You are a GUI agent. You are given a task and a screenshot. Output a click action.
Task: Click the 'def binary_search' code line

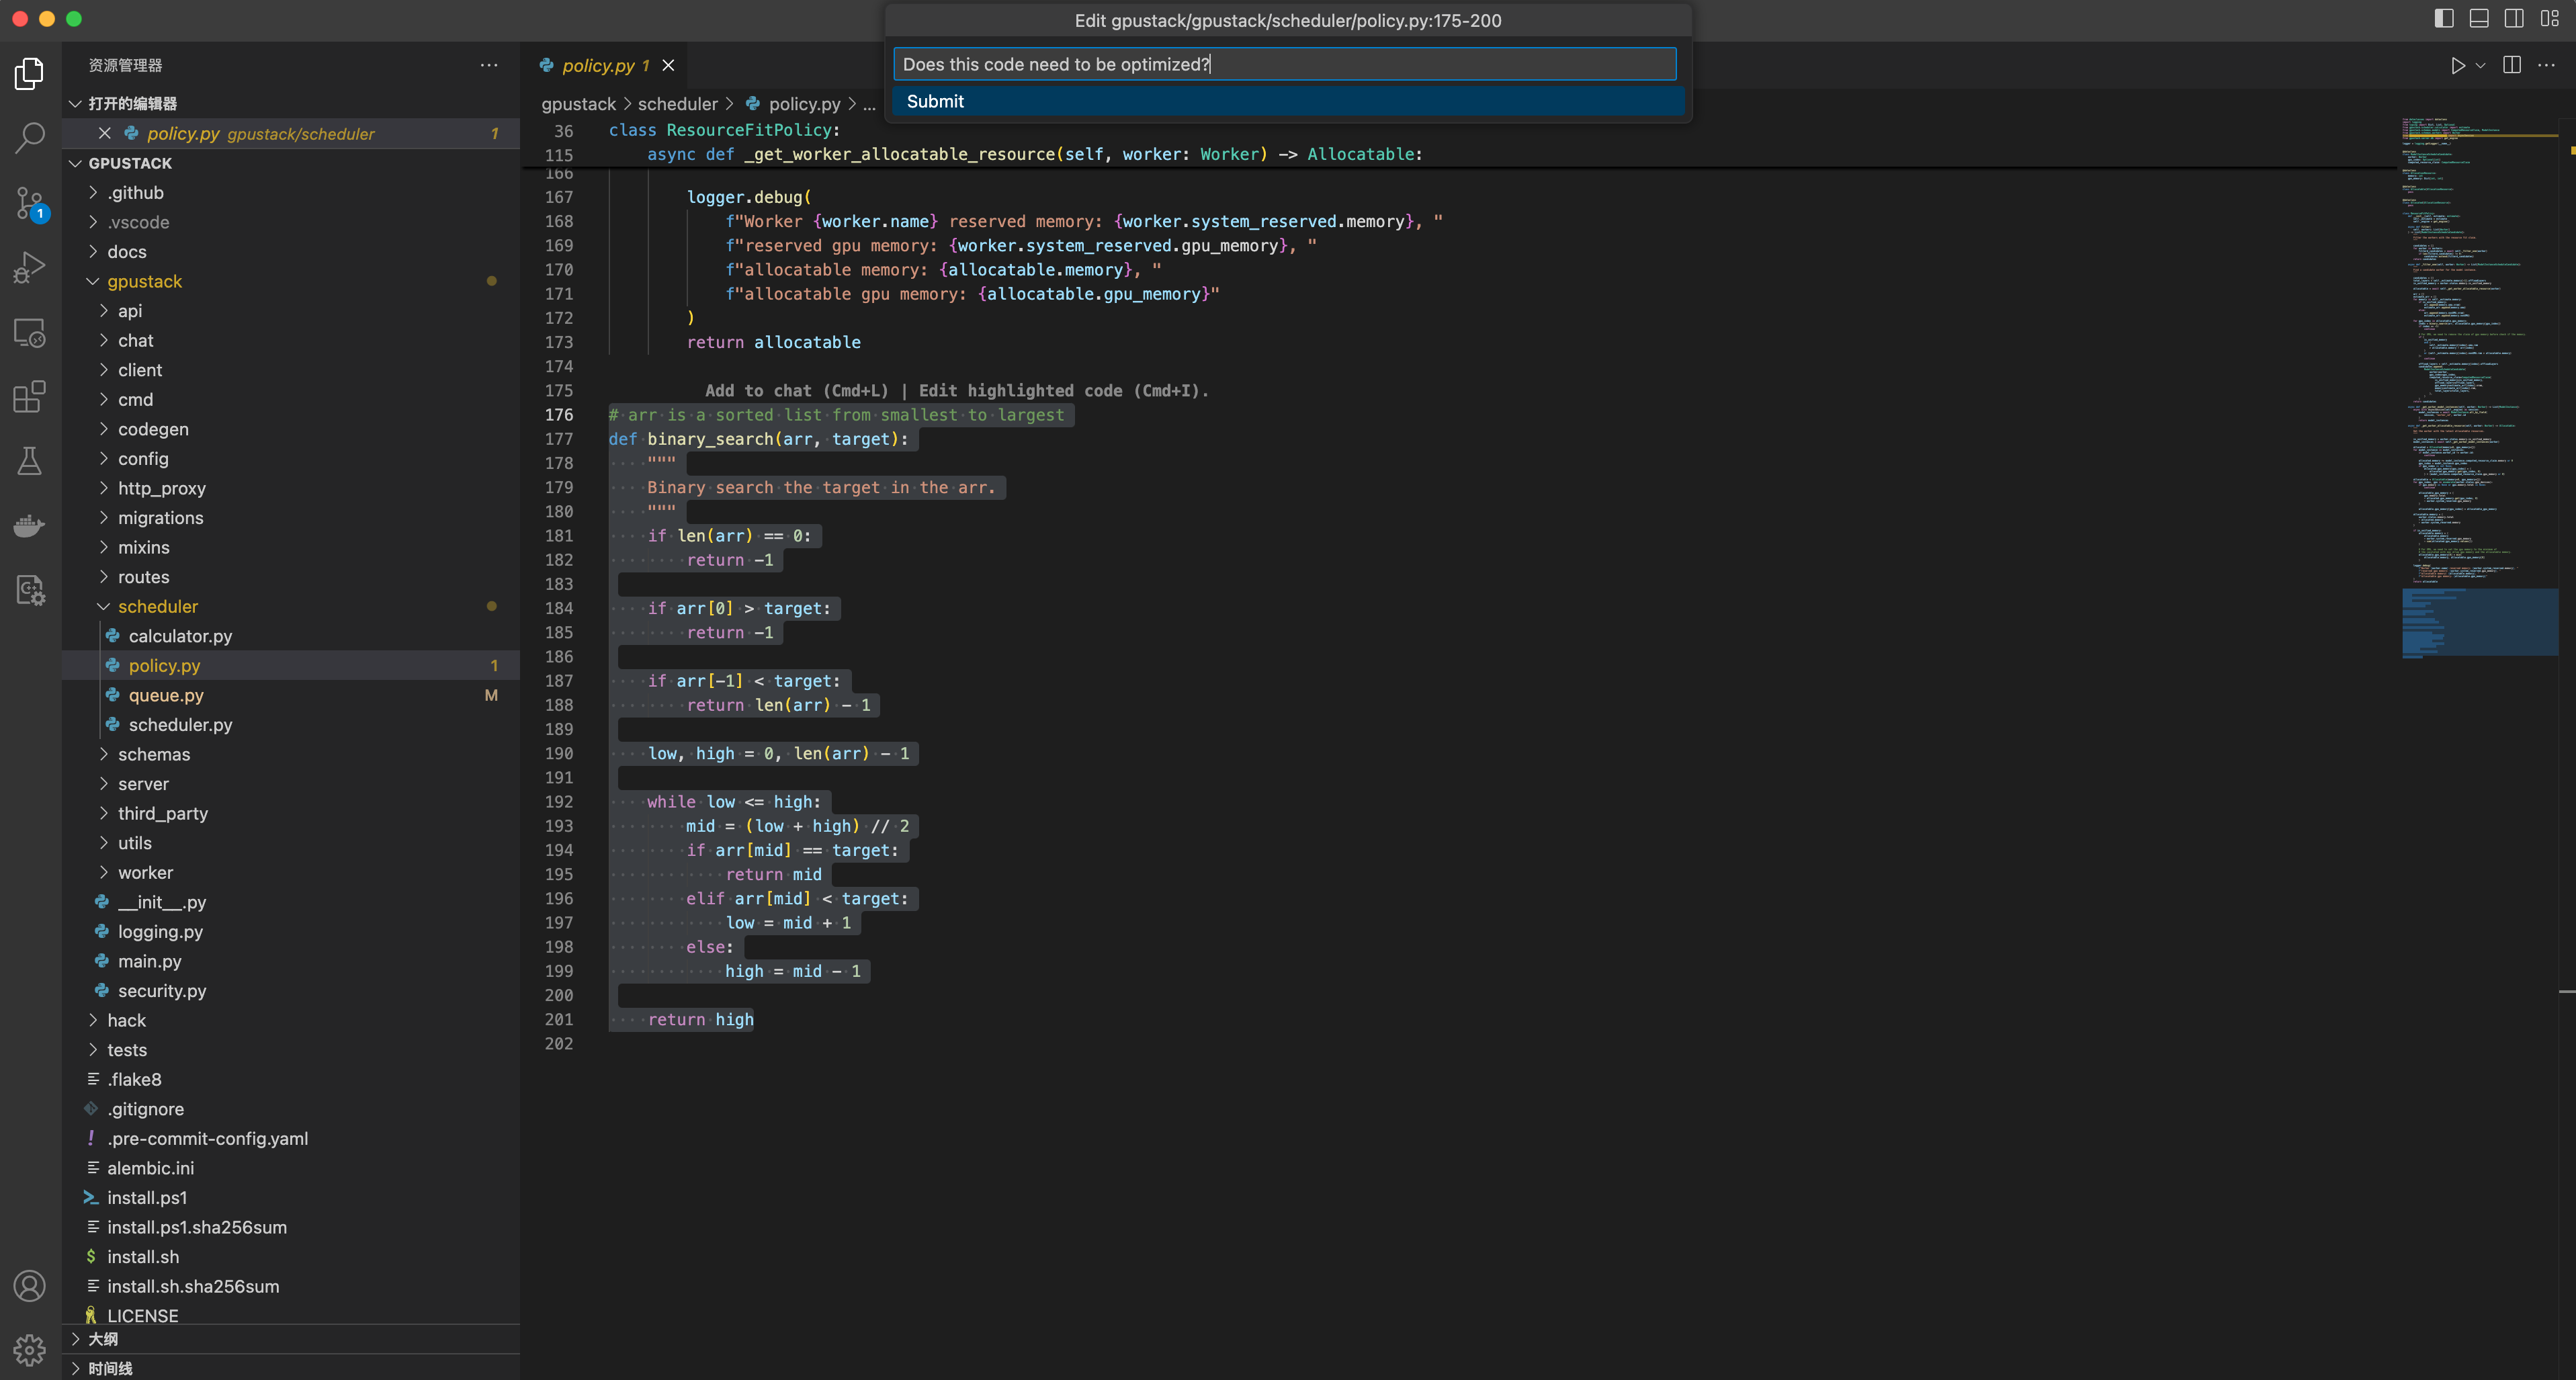pos(758,439)
